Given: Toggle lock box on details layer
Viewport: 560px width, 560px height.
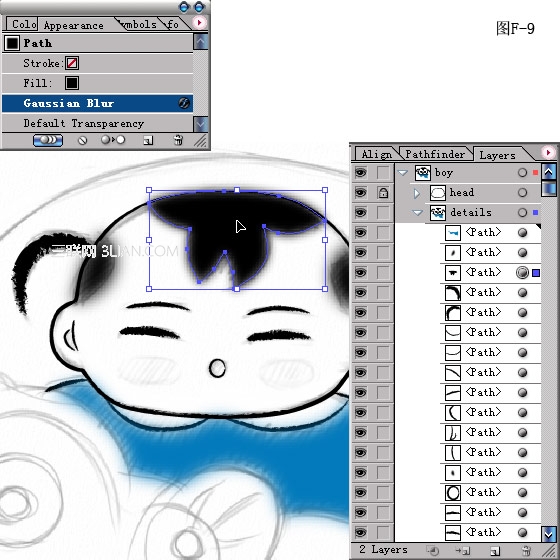Looking at the screenshot, I should [x=383, y=213].
